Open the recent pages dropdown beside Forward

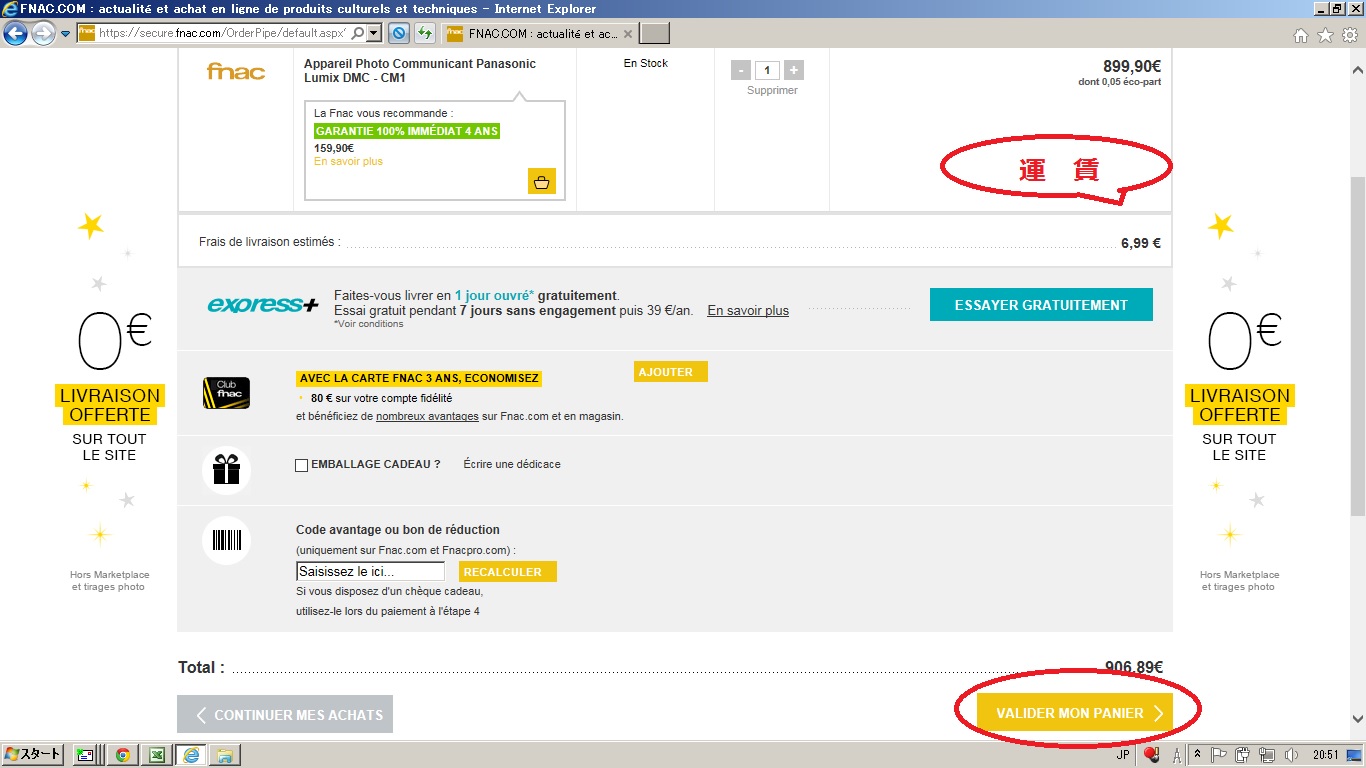coord(65,34)
